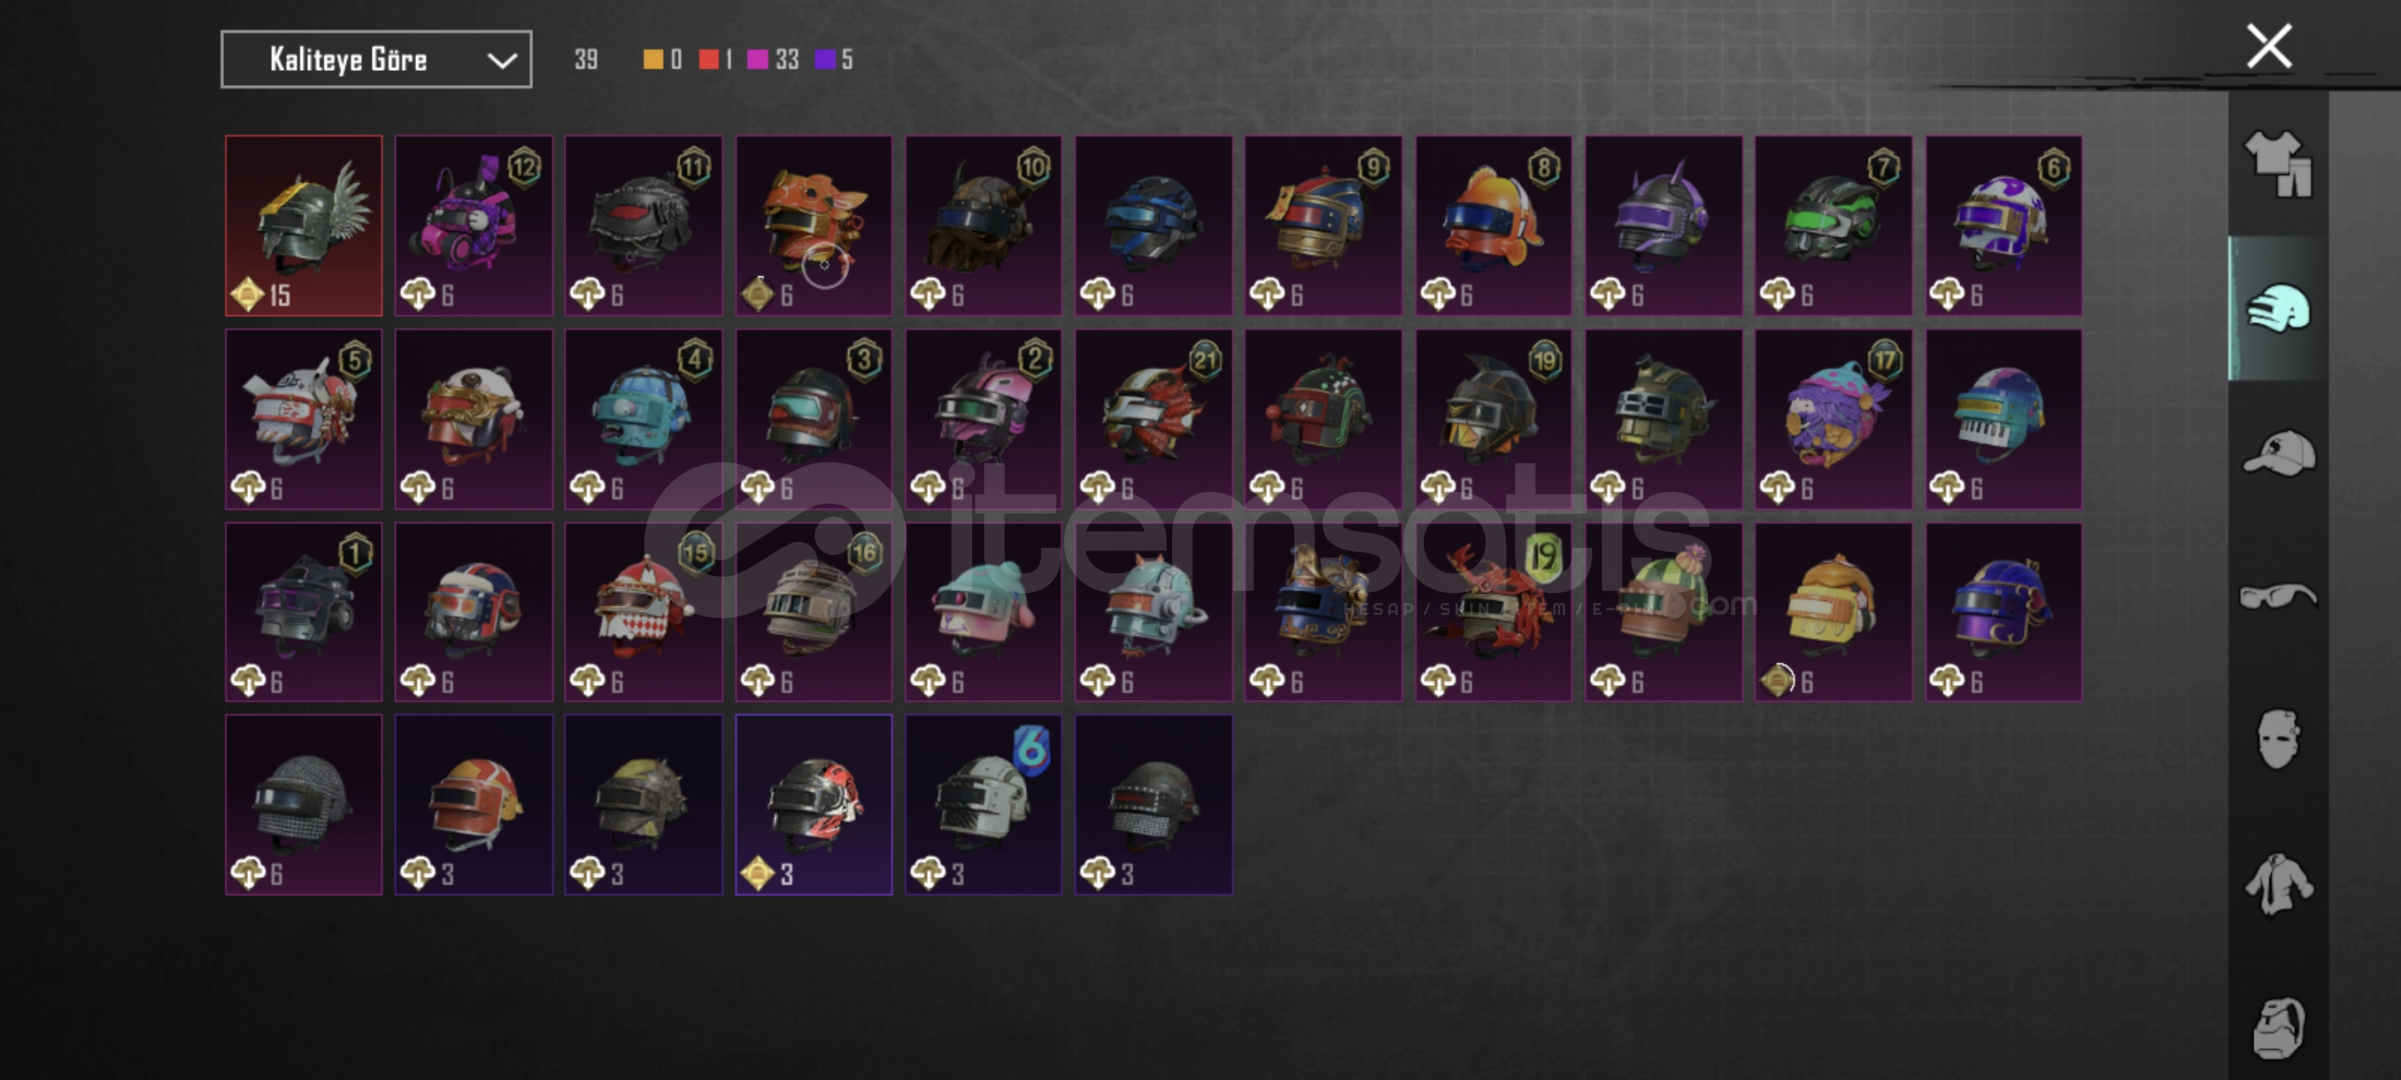Select the white helmet with blue 6 badge
This screenshot has width=2401, height=1080.
point(984,805)
